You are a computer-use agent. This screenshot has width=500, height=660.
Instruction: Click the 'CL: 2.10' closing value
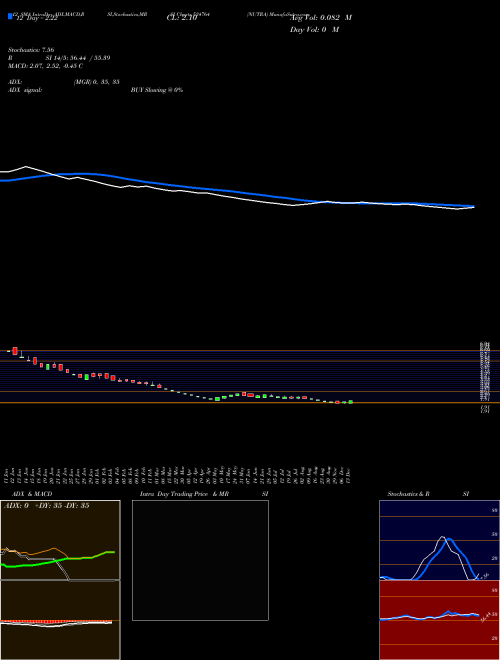click(182, 18)
